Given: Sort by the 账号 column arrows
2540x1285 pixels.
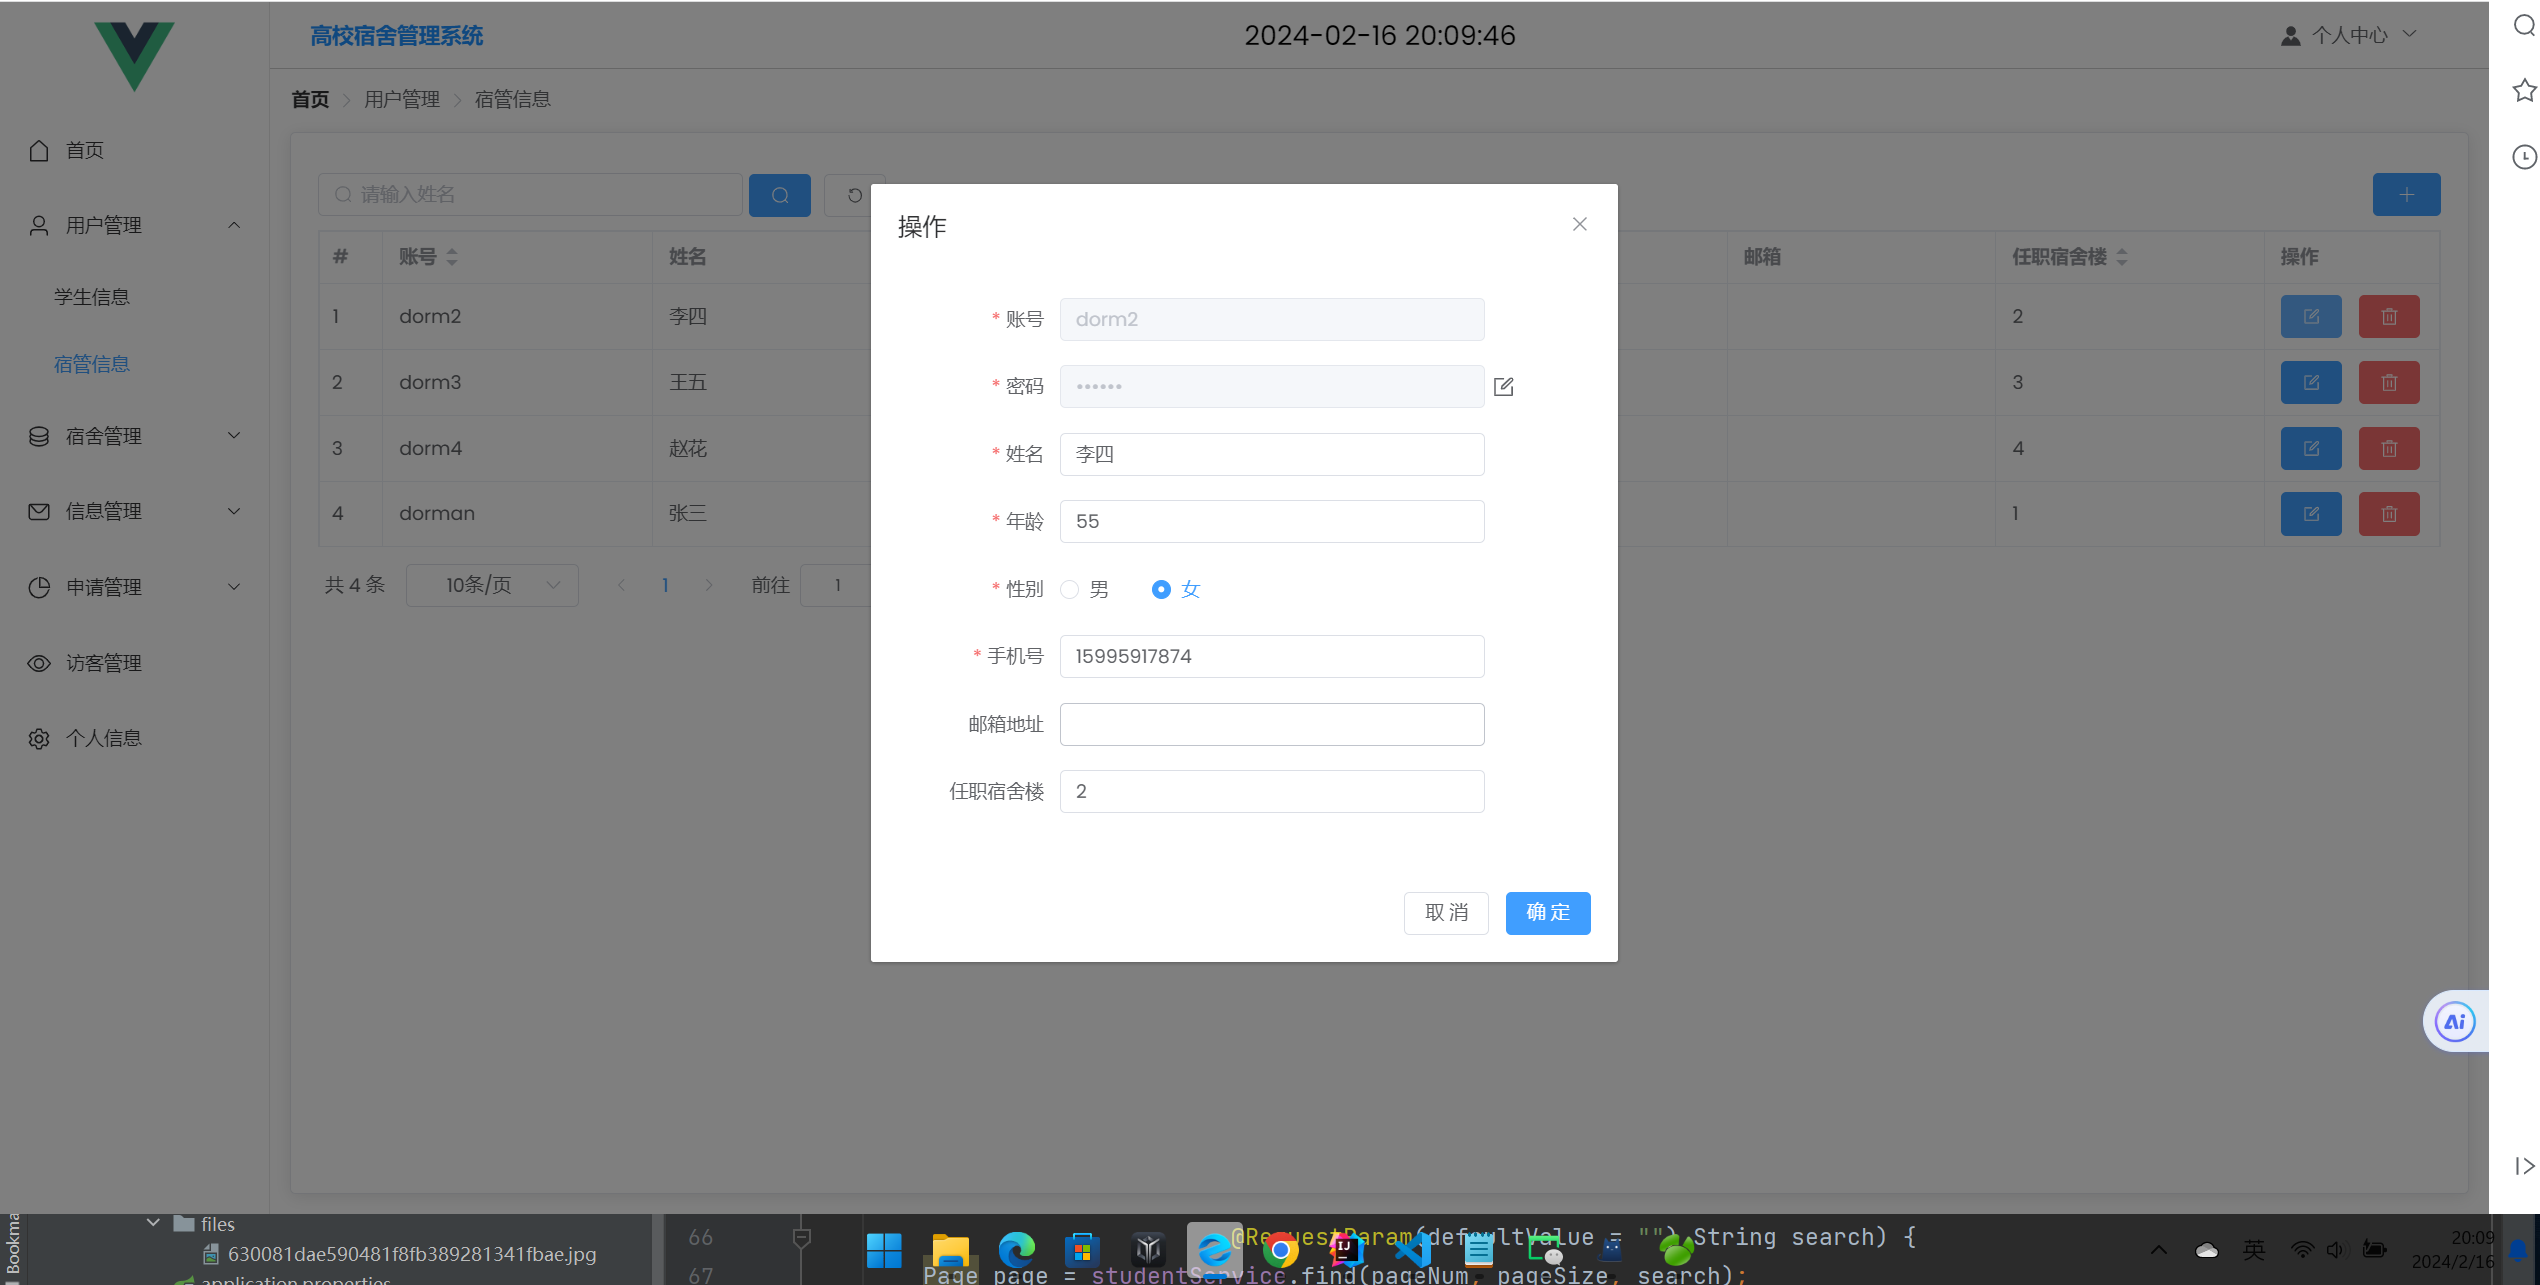Looking at the screenshot, I should tap(452, 257).
